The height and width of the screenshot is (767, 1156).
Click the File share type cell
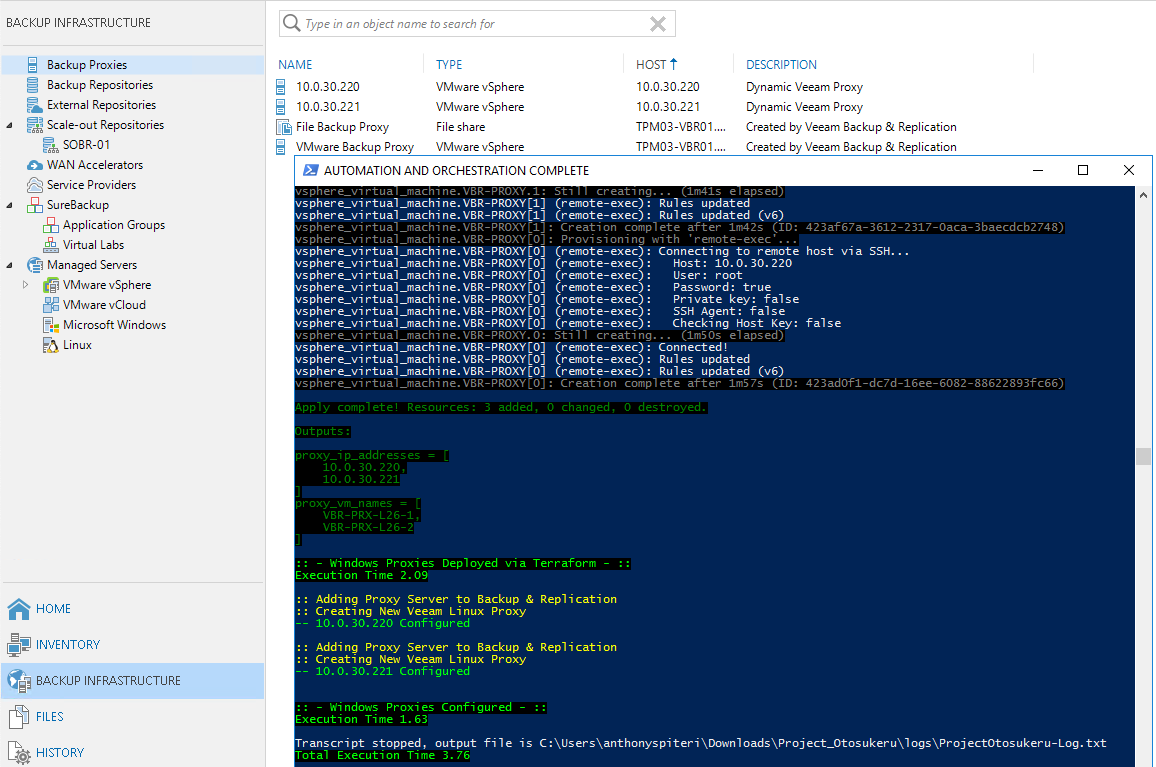click(461, 127)
